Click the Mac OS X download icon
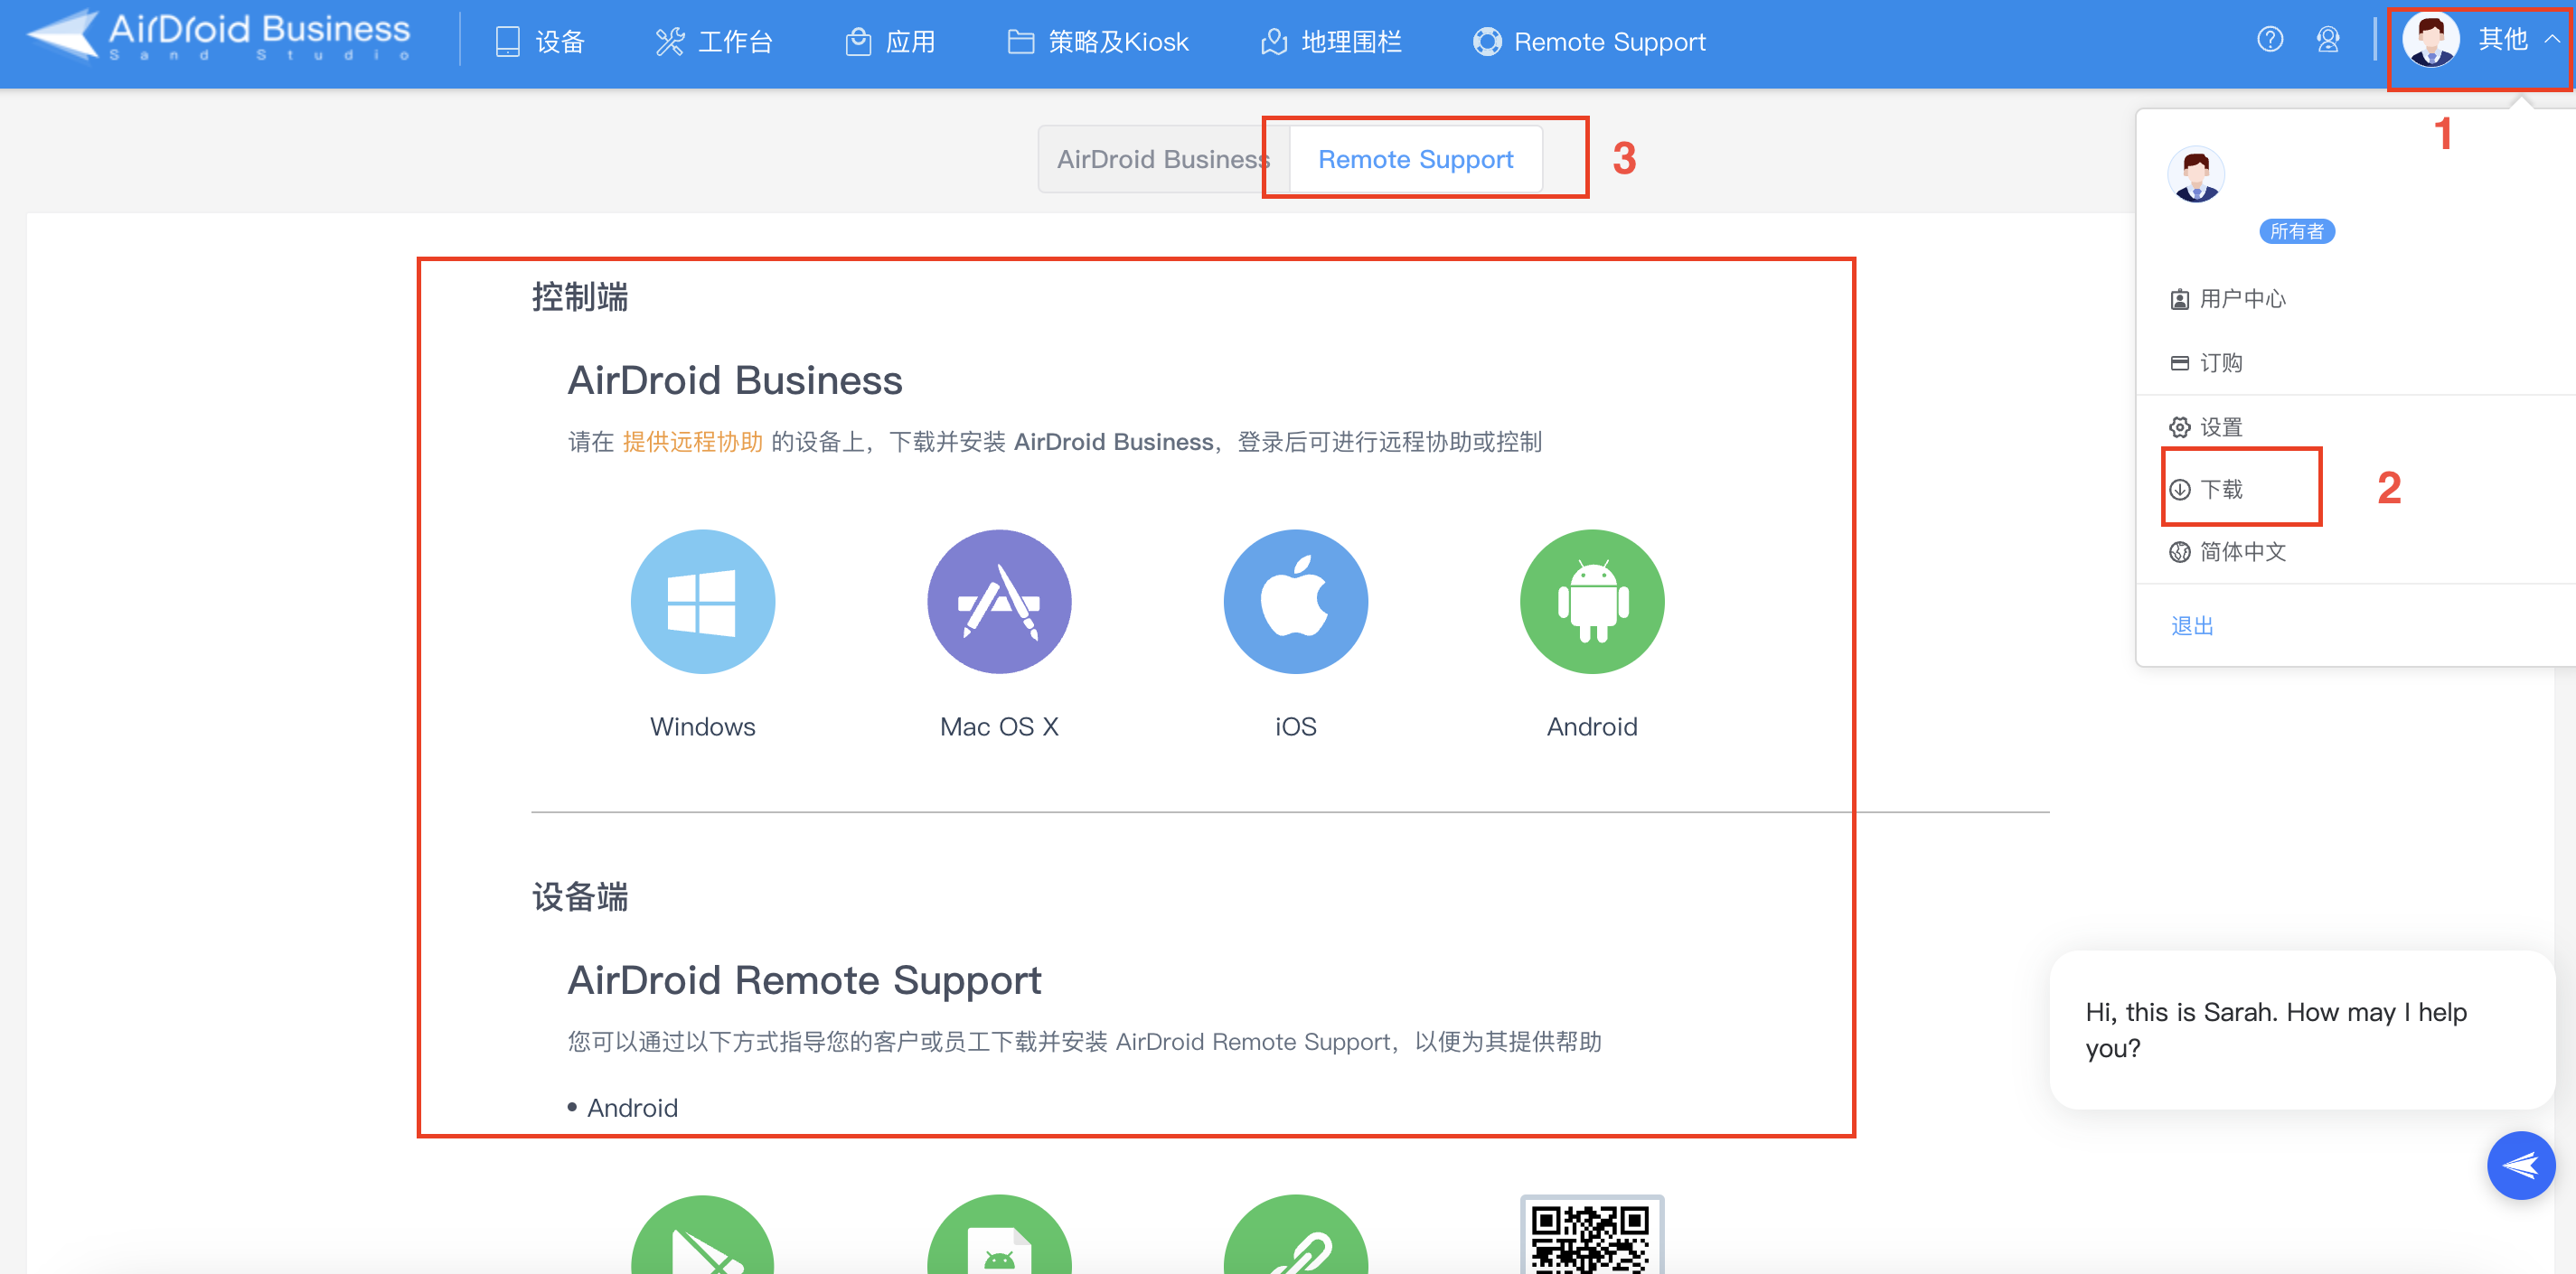Image resolution: width=2576 pixels, height=1274 pixels. coord(998,601)
